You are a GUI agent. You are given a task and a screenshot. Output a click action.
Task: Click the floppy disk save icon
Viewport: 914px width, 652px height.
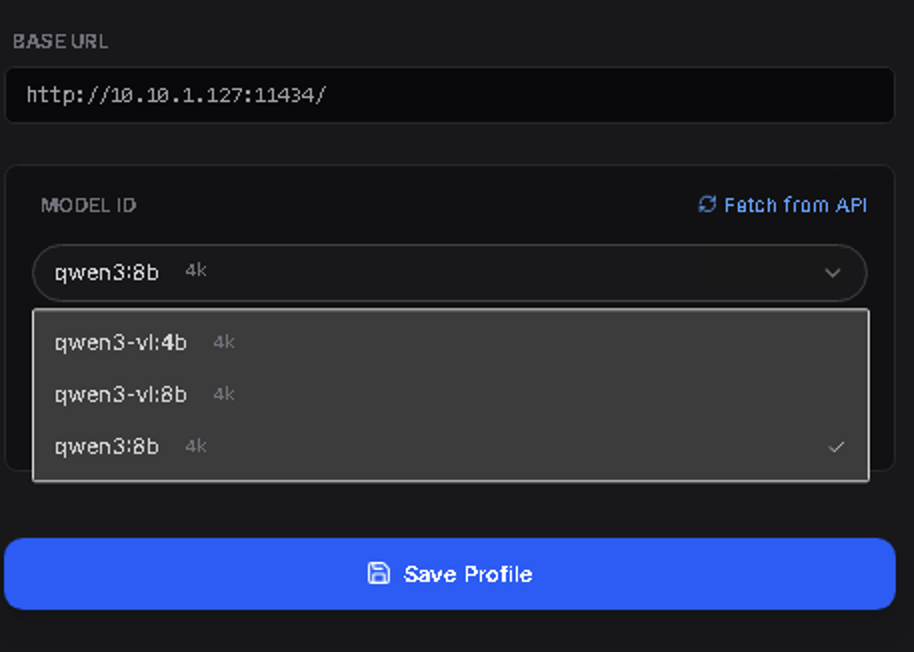click(379, 573)
